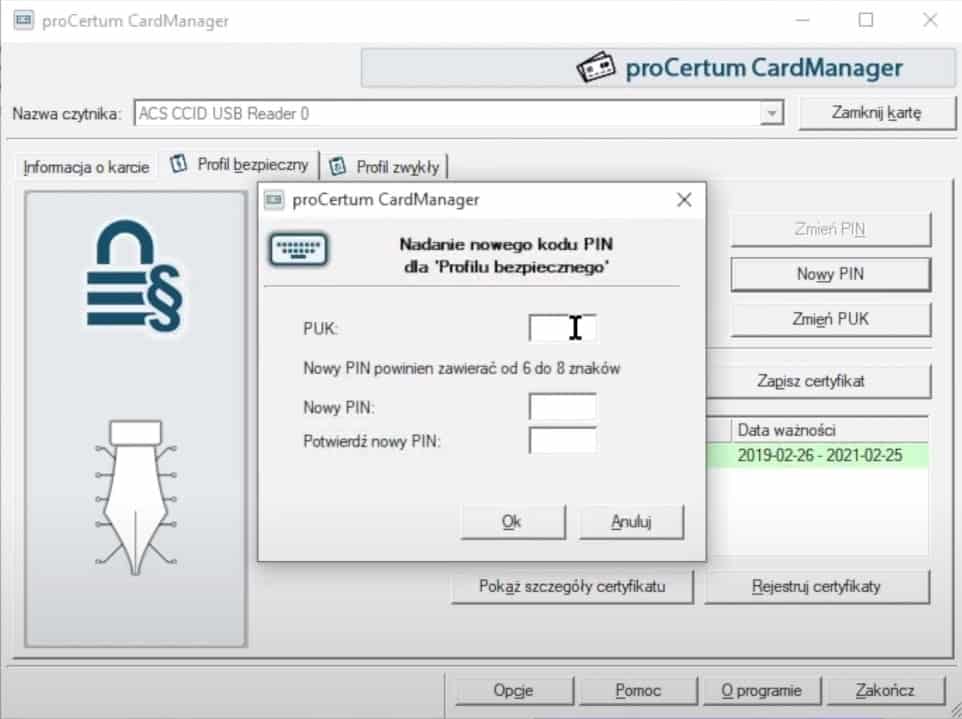Screen dimensions: 962x719
Task: Confirm the new PIN with Ok
Action: [x=513, y=521]
